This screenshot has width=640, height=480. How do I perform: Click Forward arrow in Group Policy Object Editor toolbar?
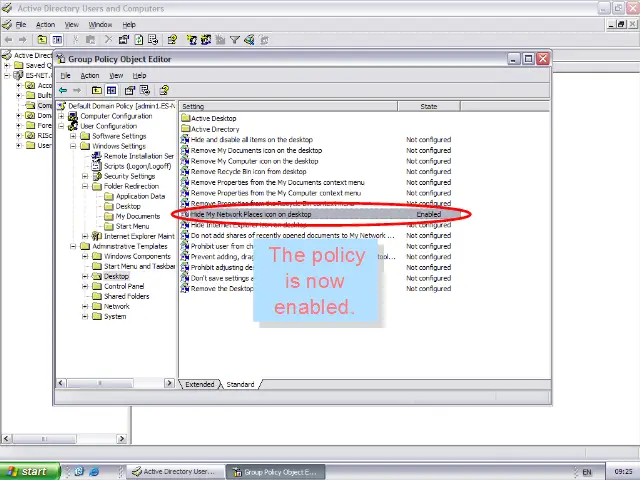[x=77, y=90]
